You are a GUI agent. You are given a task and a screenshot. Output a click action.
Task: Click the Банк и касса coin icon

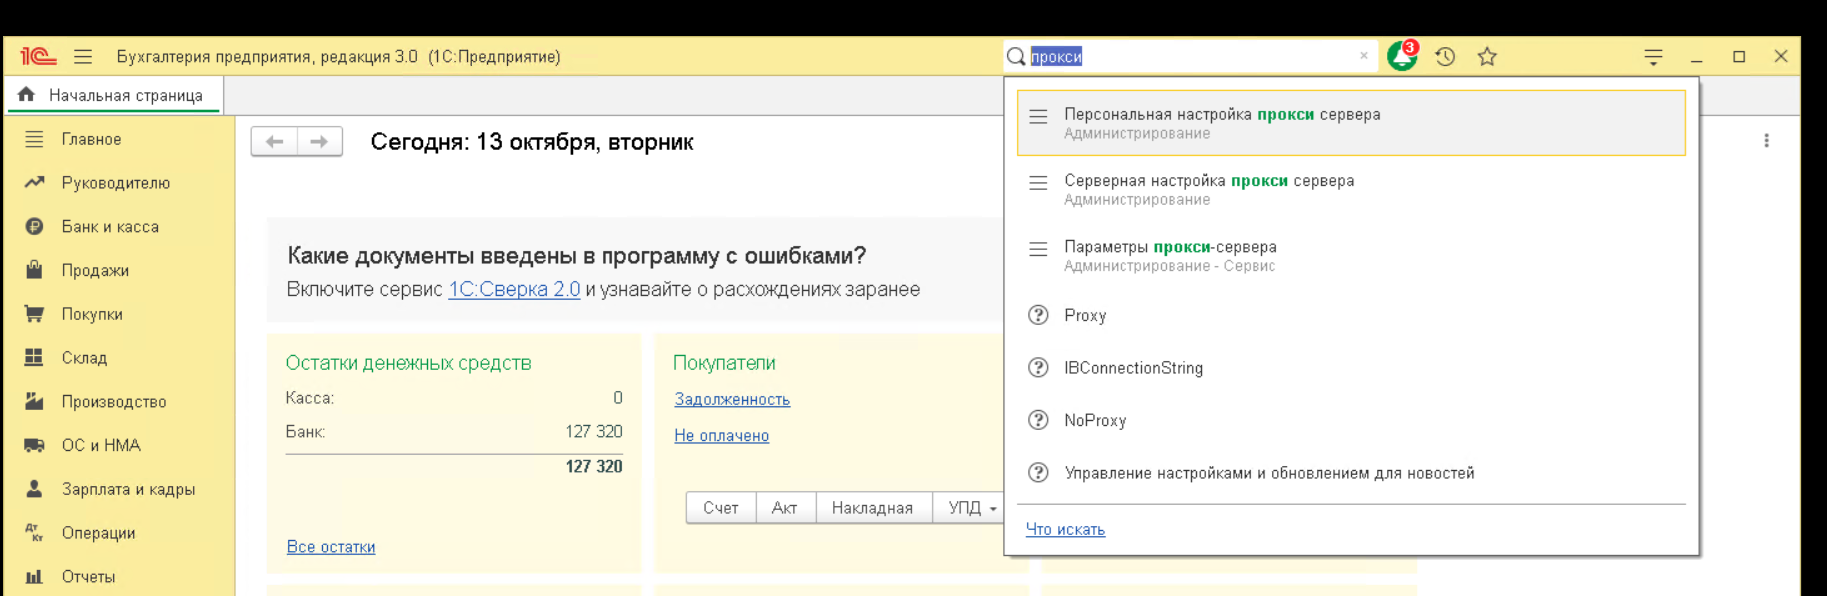pyautogui.click(x=34, y=227)
